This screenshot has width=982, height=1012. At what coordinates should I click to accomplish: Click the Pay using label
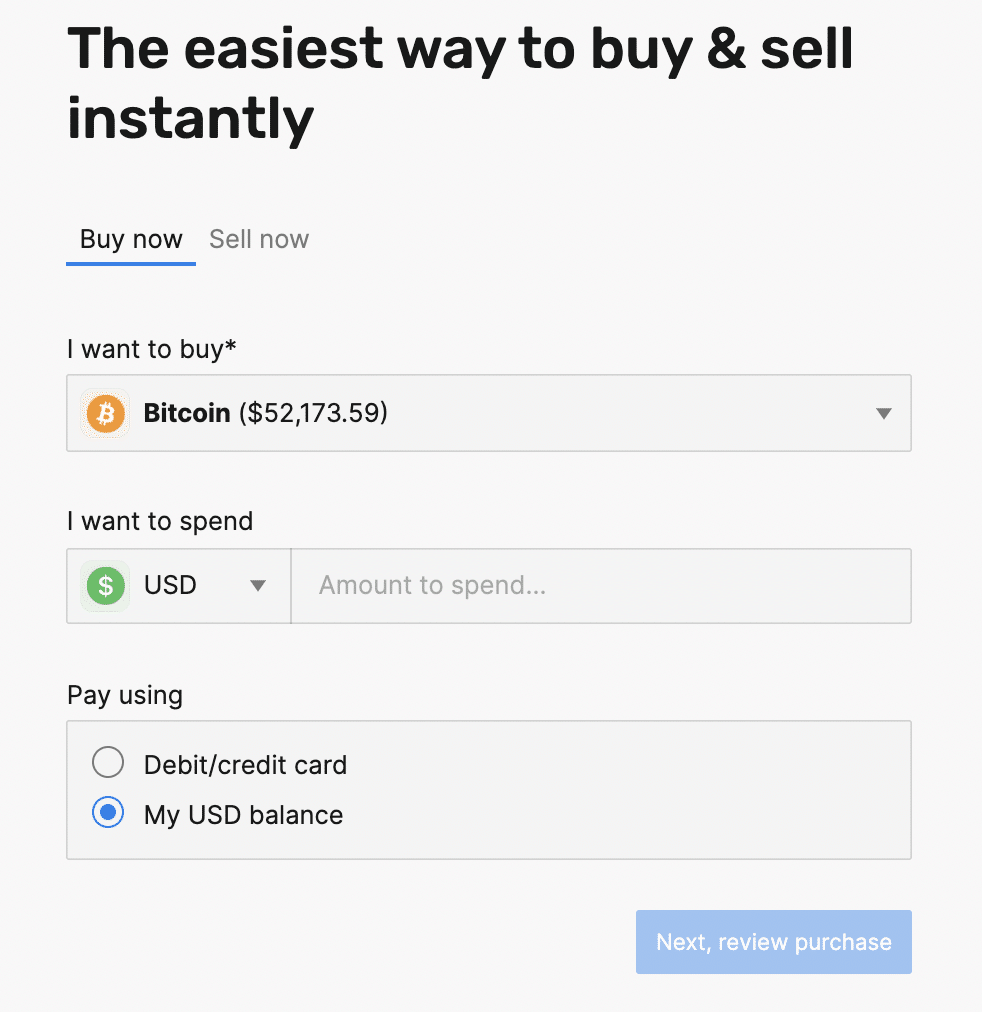tap(125, 696)
